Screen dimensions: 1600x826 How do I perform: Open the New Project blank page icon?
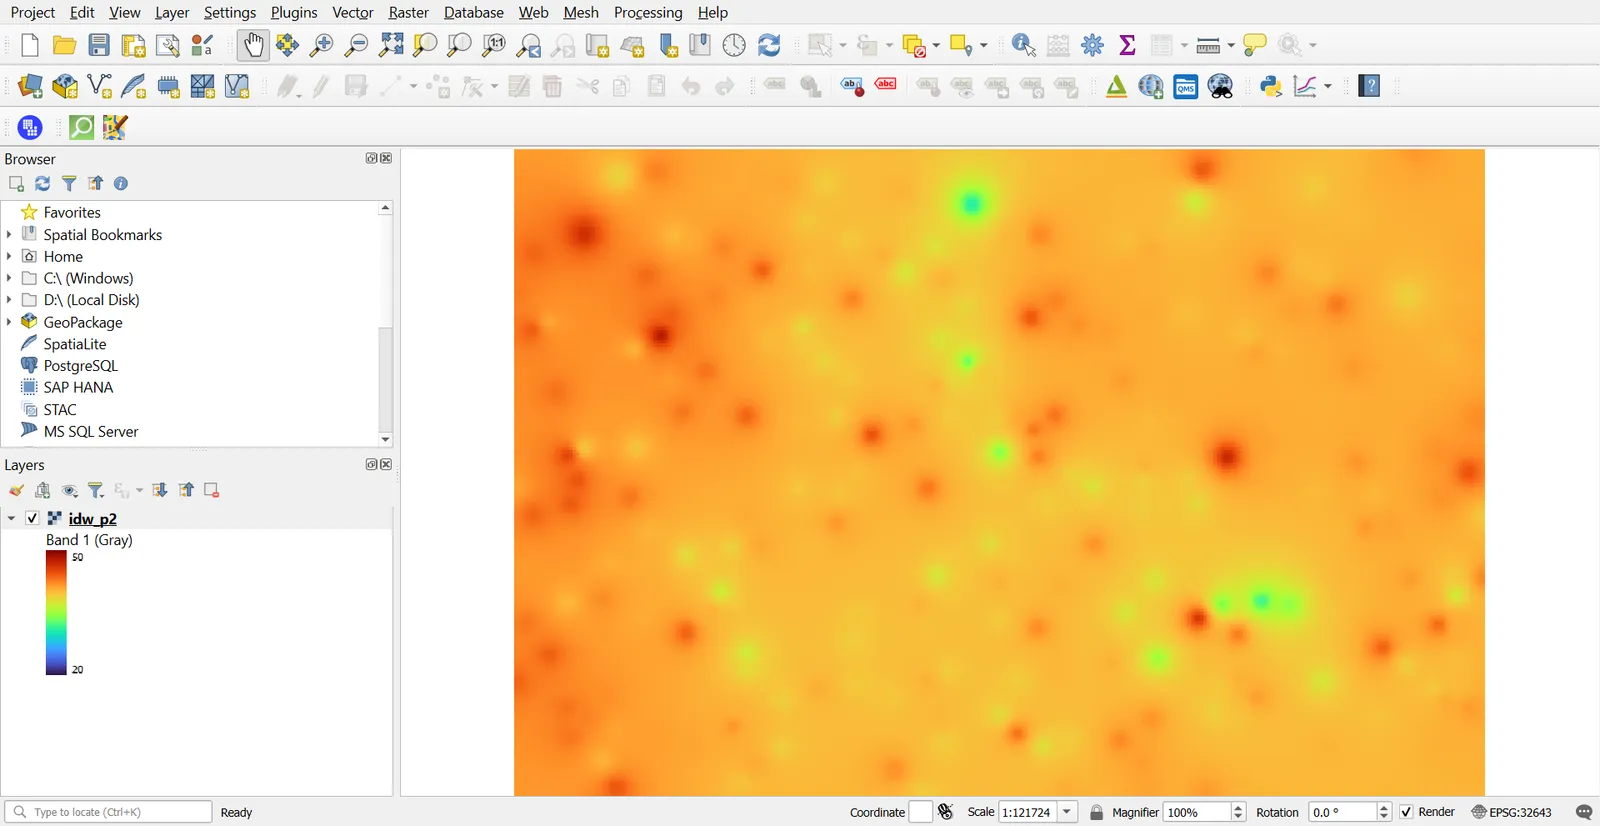pos(30,45)
